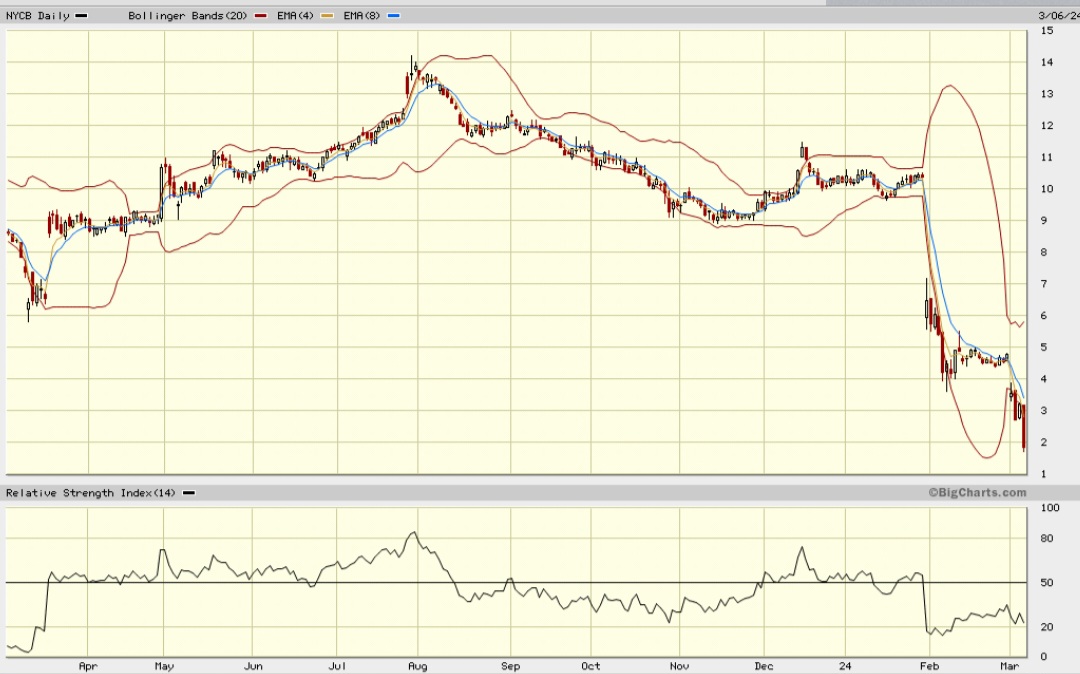Select the EMA(8) legend label
1080x674 pixels.
click(362, 15)
